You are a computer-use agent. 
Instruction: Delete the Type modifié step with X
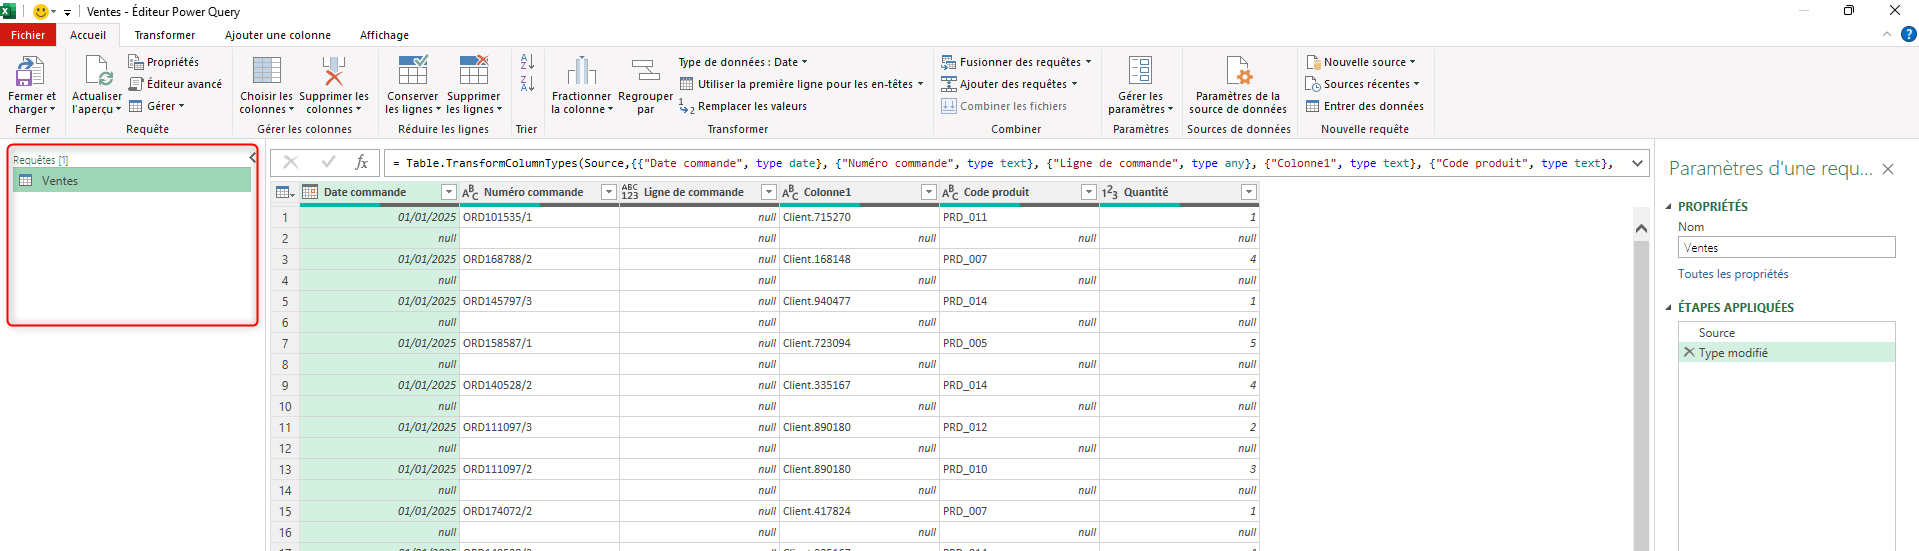[x=1689, y=353]
